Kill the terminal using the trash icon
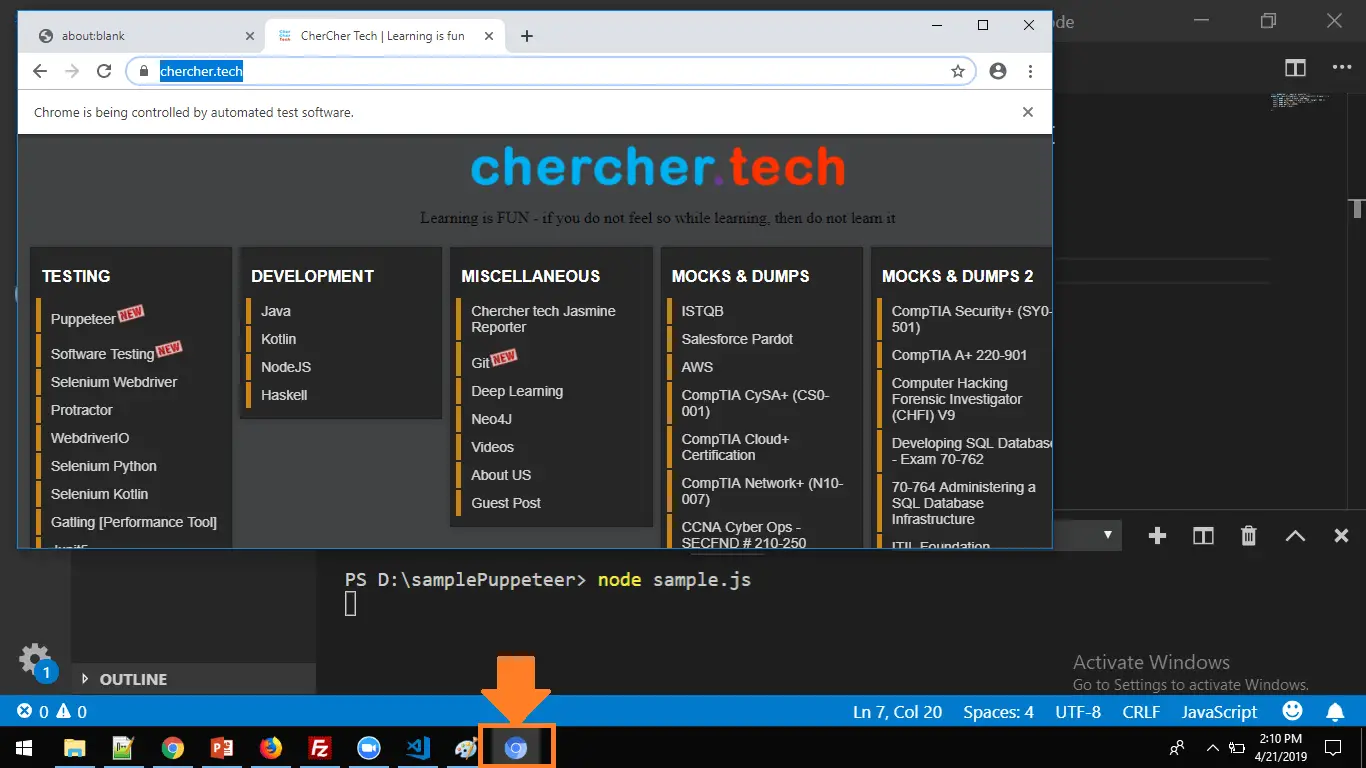Image resolution: width=1366 pixels, height=768 pixels. tap(1248, 535)
